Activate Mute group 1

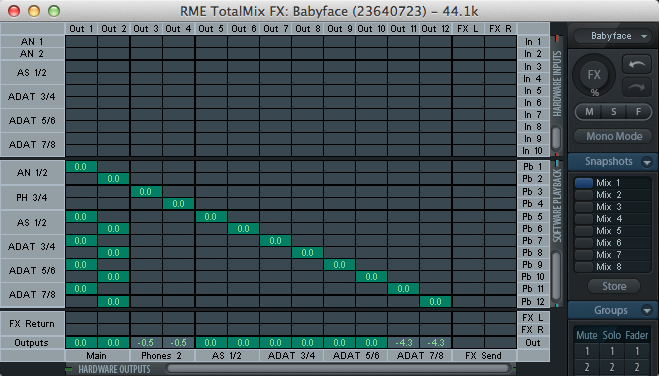point(587,351)
